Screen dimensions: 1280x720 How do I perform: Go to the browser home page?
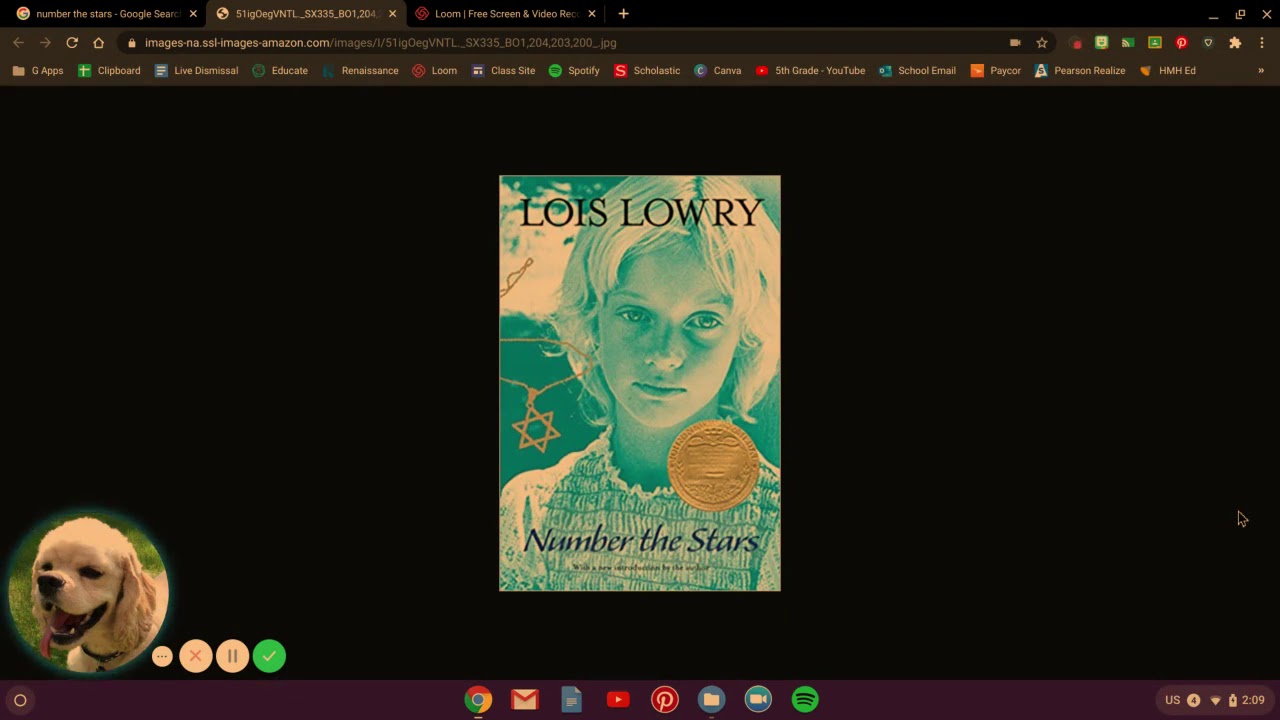(x=98, y=43)
